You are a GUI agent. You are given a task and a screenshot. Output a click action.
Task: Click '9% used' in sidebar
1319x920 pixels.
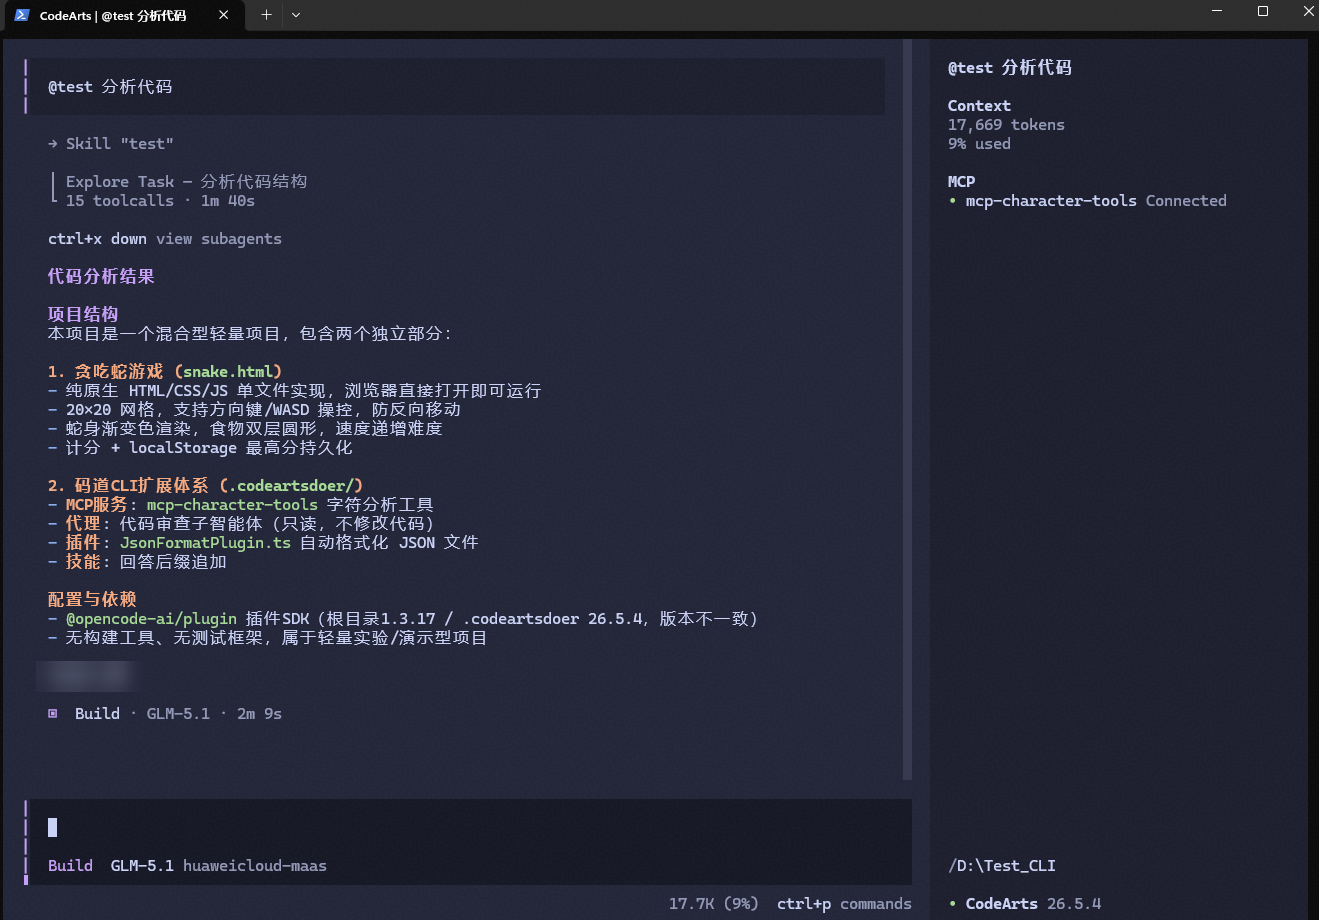pos(979,144)
